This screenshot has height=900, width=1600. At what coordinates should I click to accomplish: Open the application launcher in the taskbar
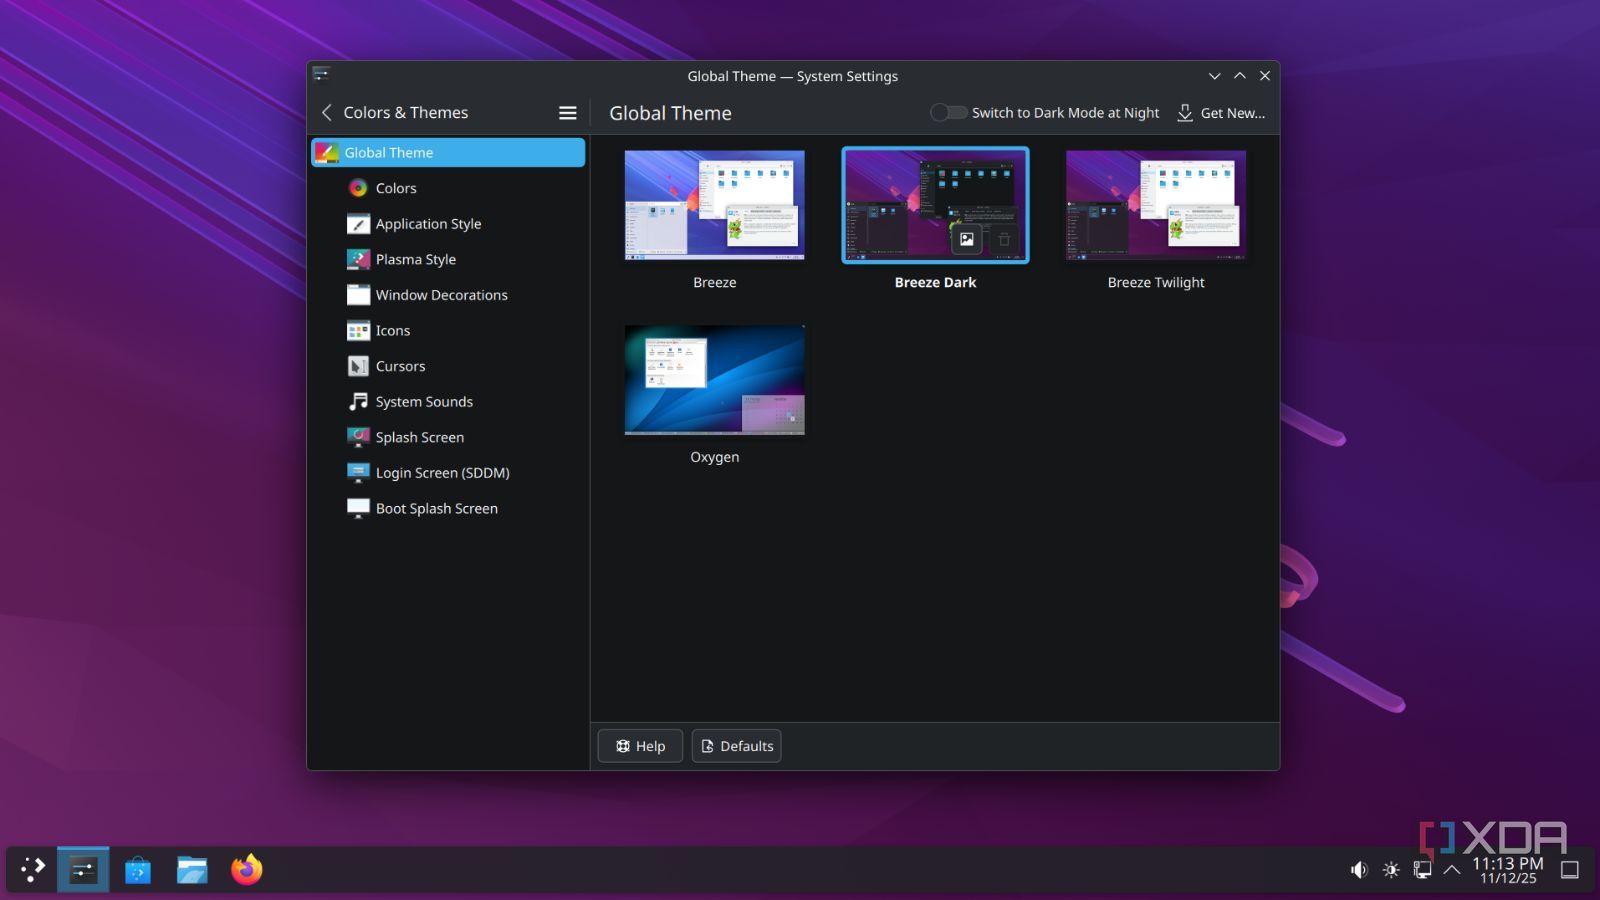coord(32,870)
